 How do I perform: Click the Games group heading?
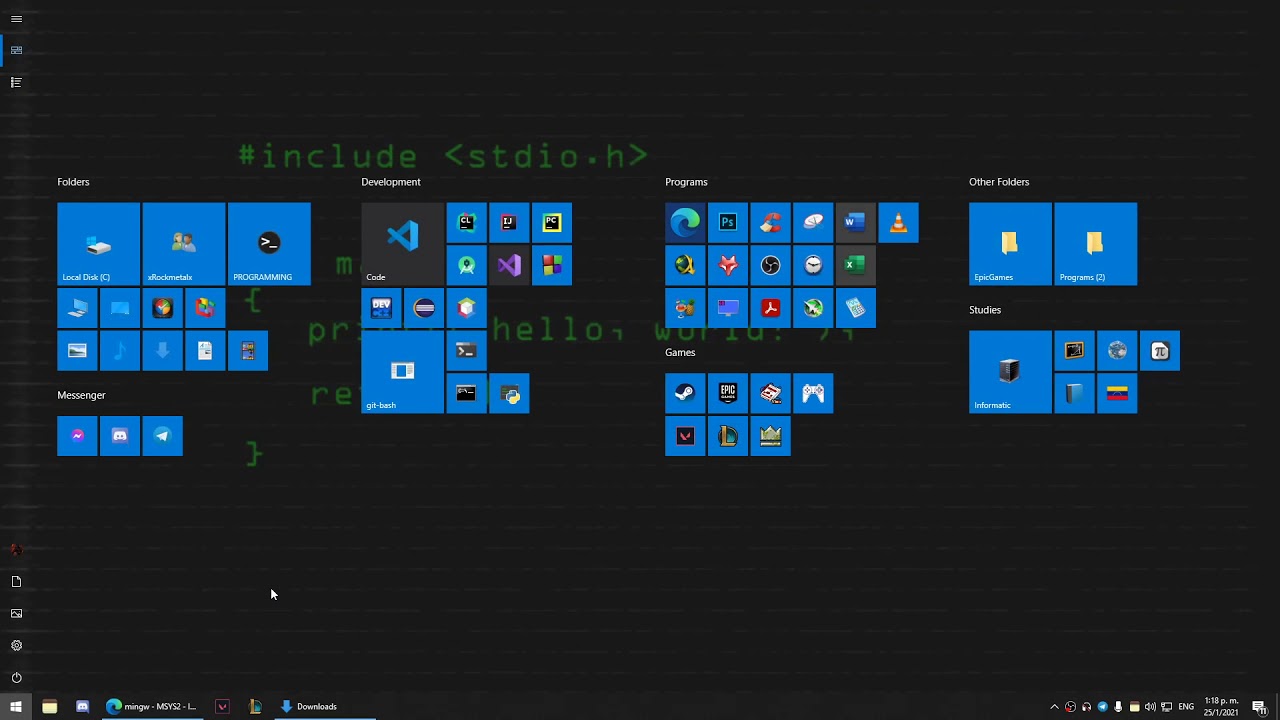pyautogui.click(x=680, y=352)
